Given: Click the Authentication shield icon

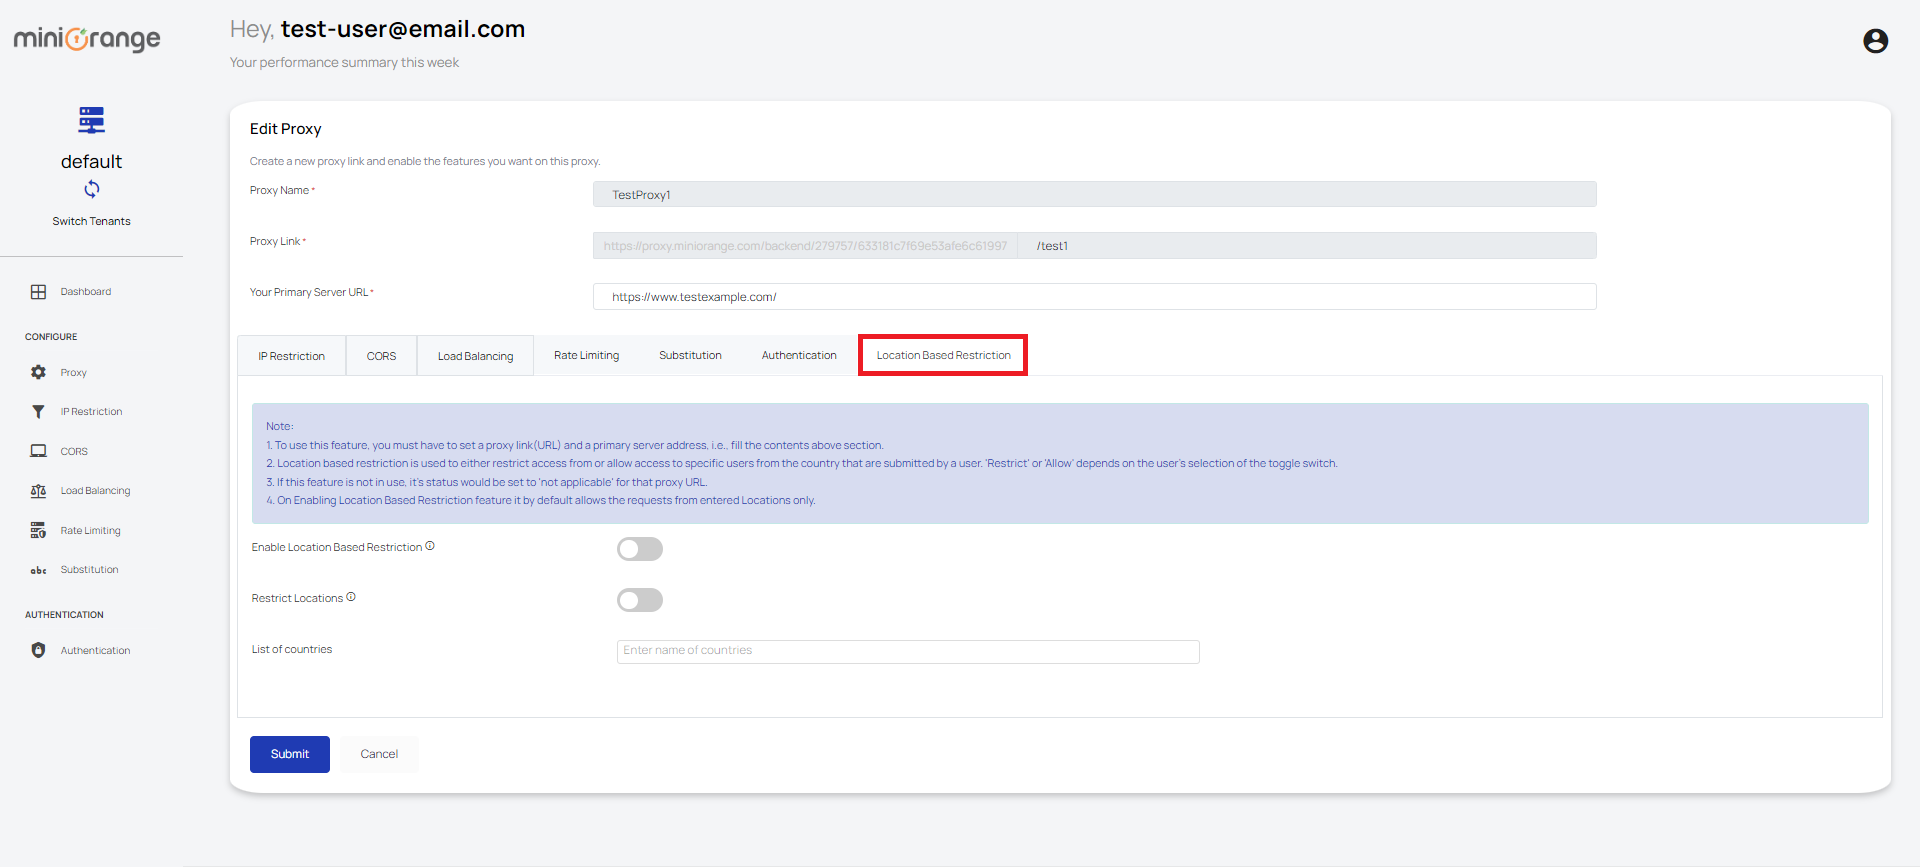Looking at the screenshot, I should click(x=38, y=650).
